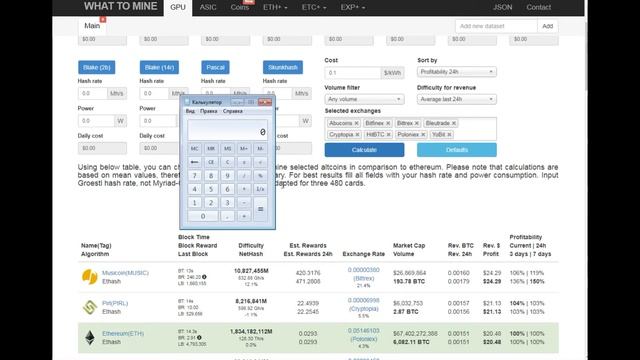Open the Sort by dropdown
Viewport: 640px width, 360px height.
click(457, 72)
